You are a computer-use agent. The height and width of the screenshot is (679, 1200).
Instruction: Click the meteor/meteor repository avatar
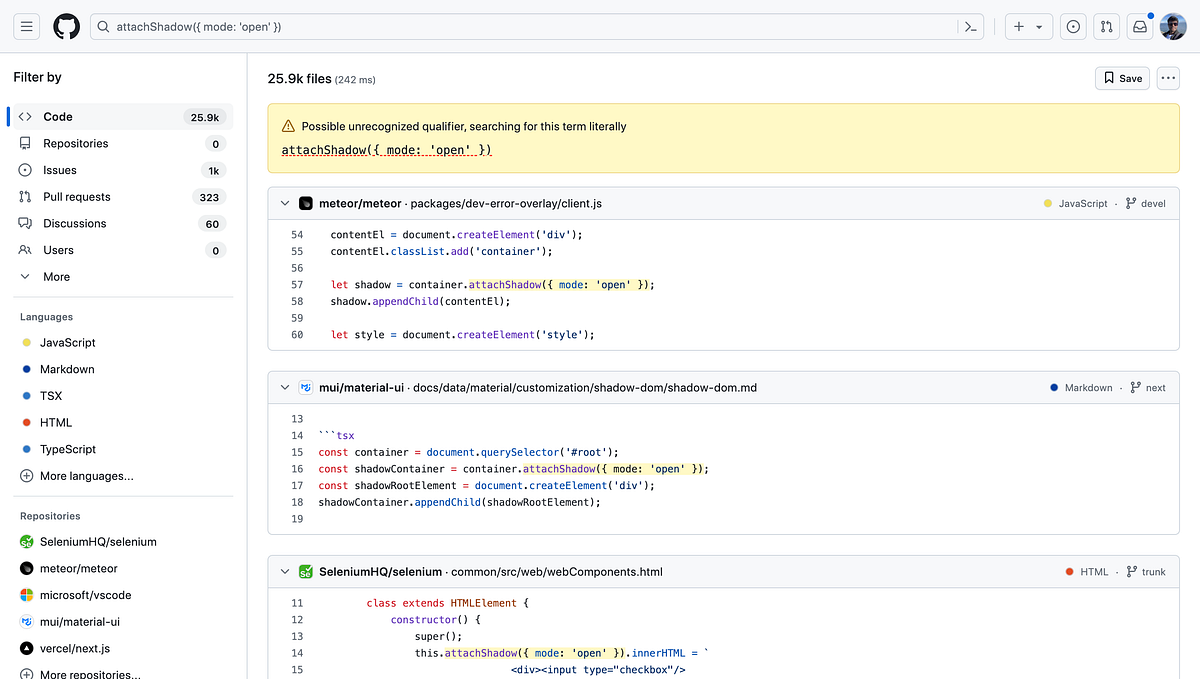point(305,202)
